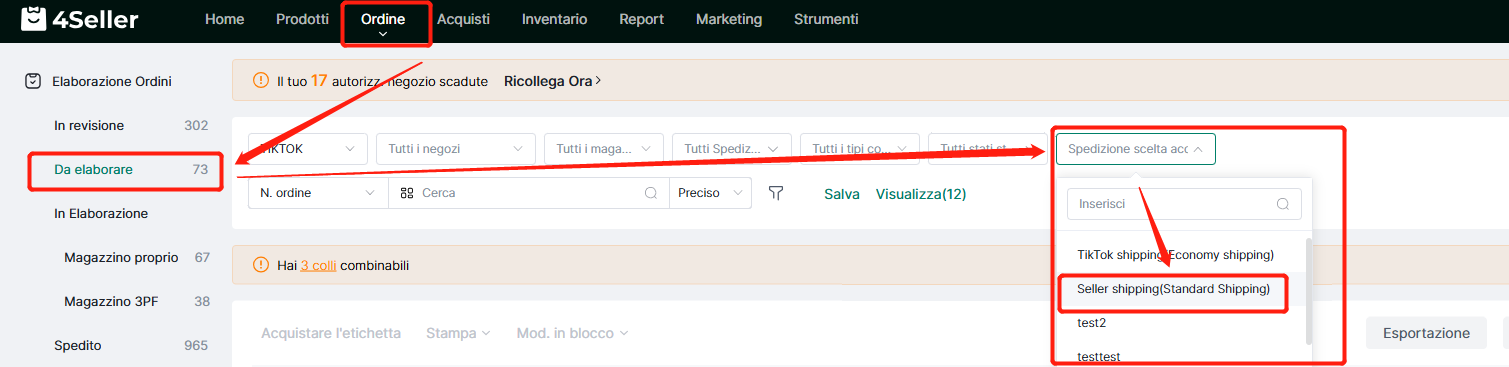Click the dropdown list scrollbar

pos(1309,290)
